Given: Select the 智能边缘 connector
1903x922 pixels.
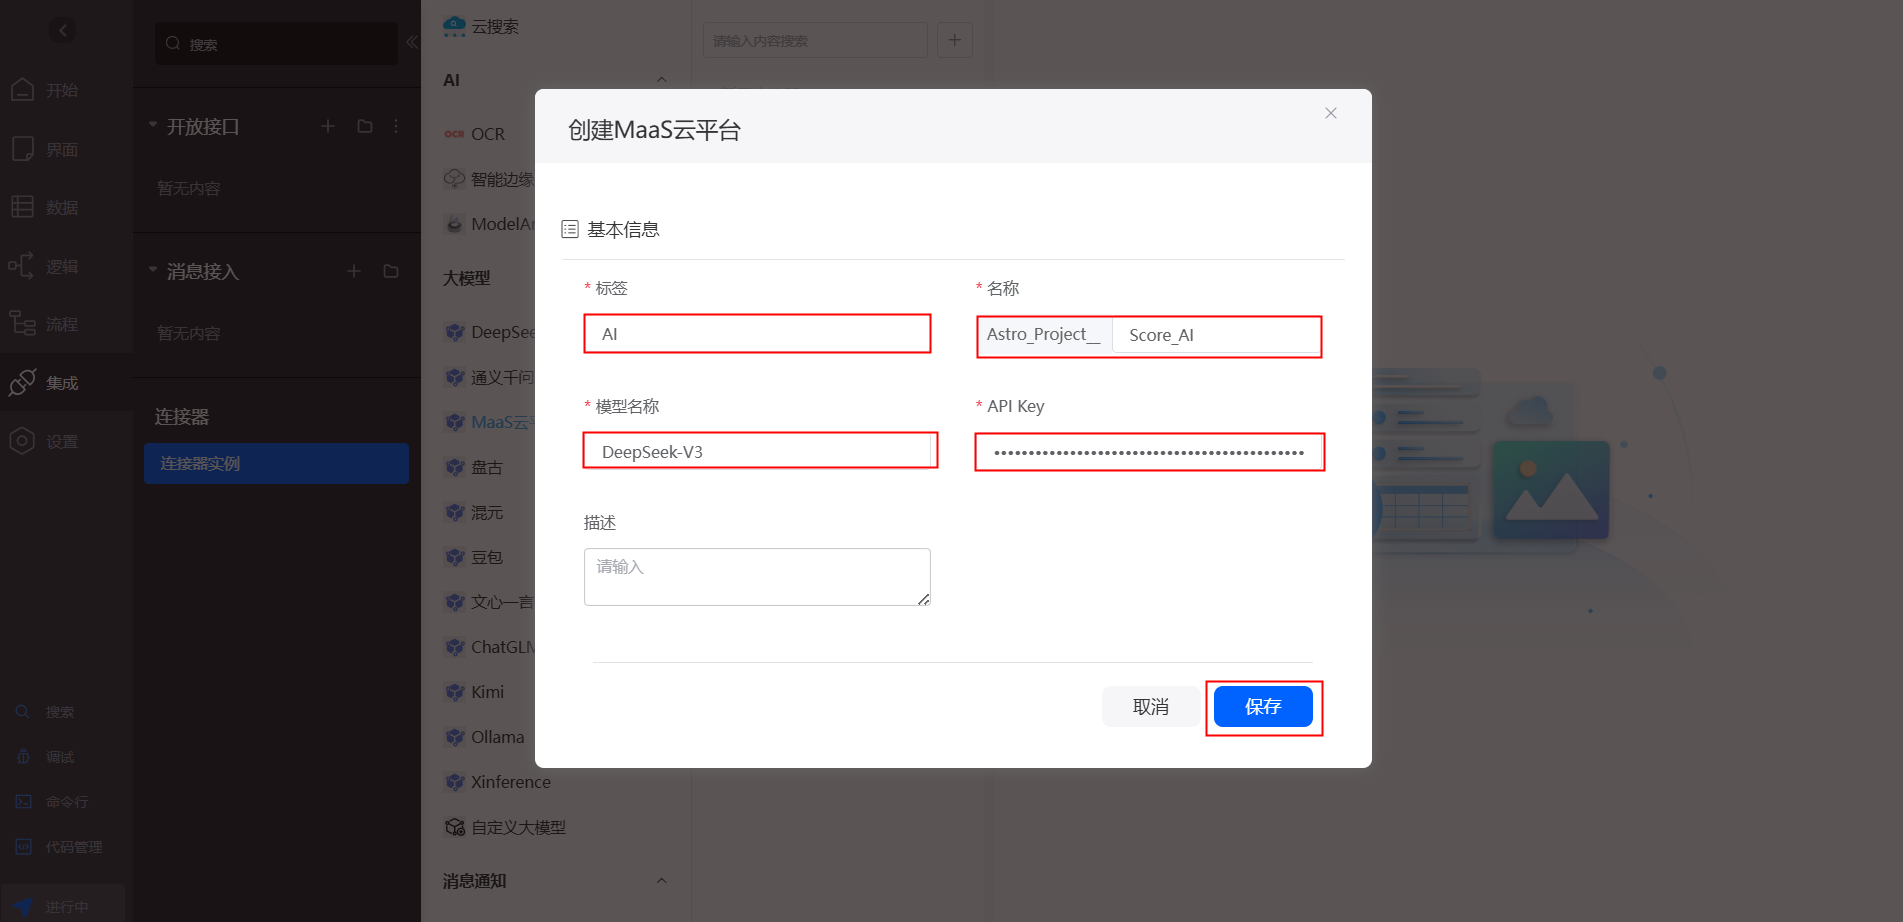Looking at the screenshot, I should point(489,179).
